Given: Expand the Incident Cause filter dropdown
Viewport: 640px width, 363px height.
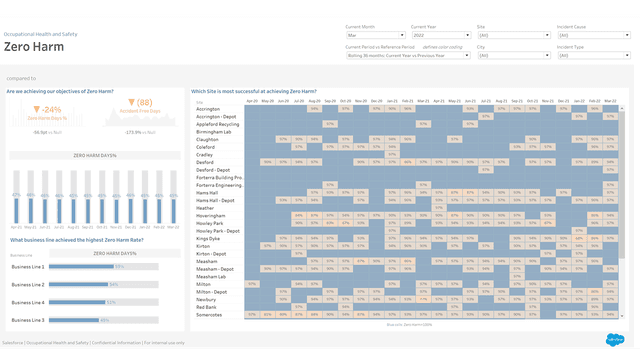Looking at the screenshot, I should (x=594, y=35).
